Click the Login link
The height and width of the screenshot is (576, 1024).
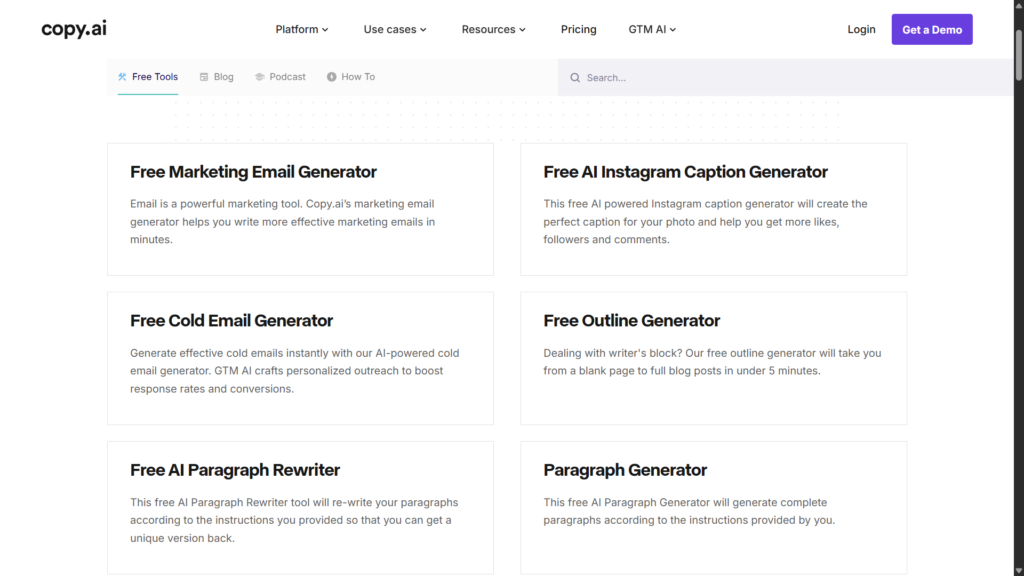861,29
